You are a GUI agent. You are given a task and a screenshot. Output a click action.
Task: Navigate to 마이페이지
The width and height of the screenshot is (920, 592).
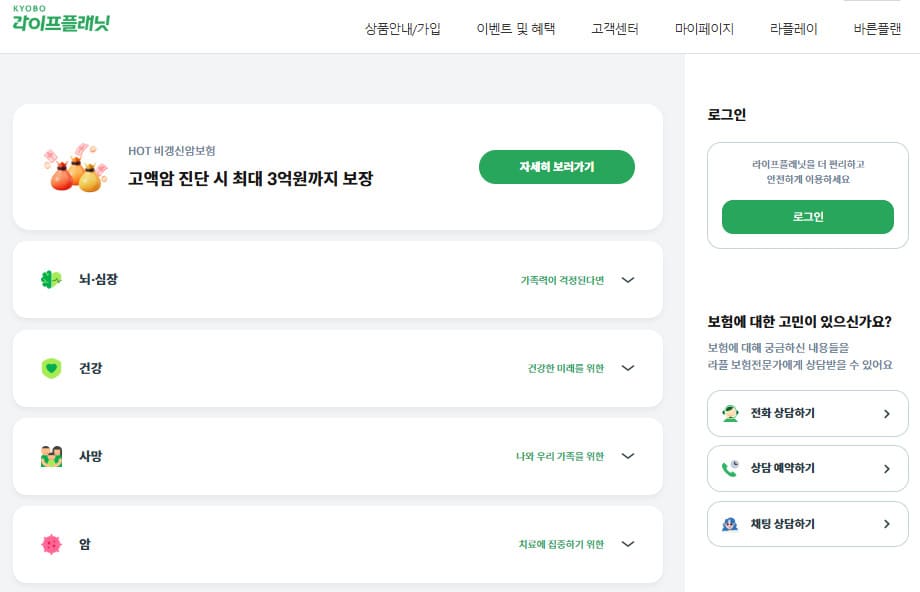pos(703,30)
